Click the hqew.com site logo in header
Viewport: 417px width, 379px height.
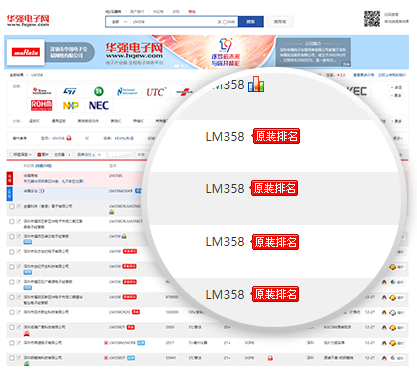coord(28,20)
